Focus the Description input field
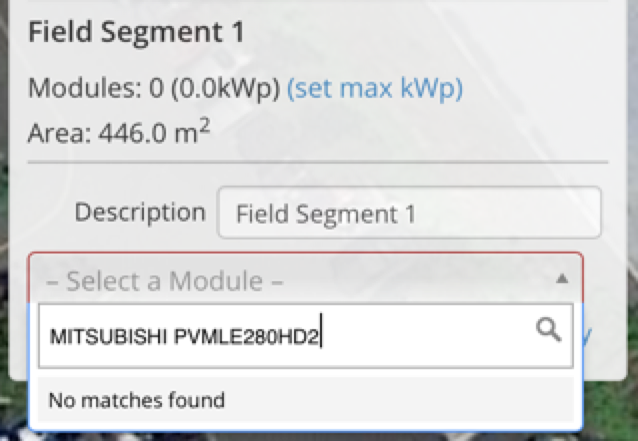638x441 pixels. point(409,212)
